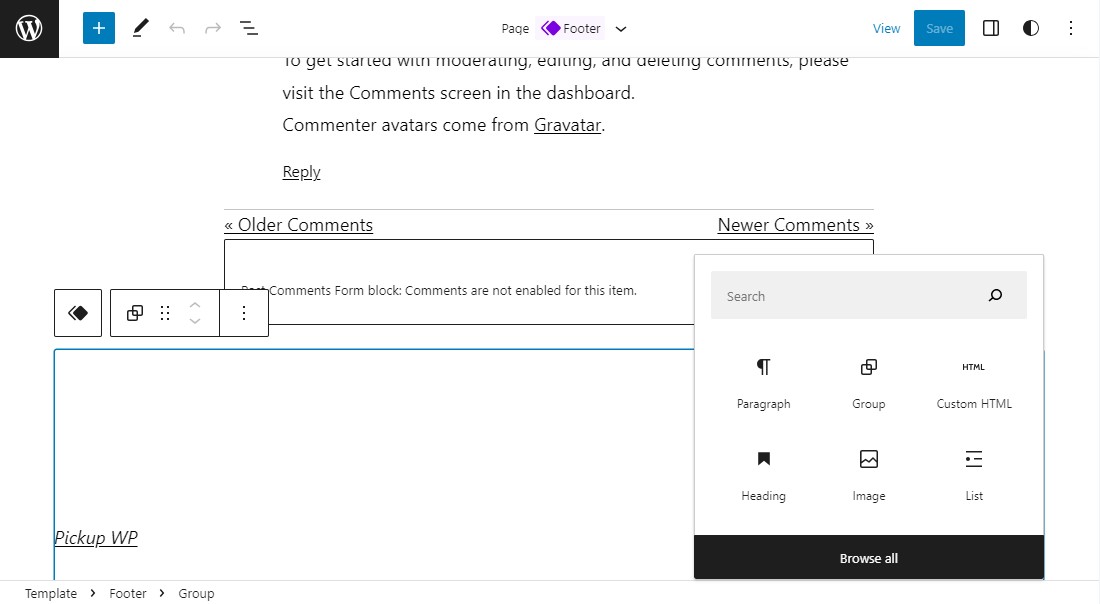1100x604 pixels.
Task: Save the template changes
Action: (939, 28)
